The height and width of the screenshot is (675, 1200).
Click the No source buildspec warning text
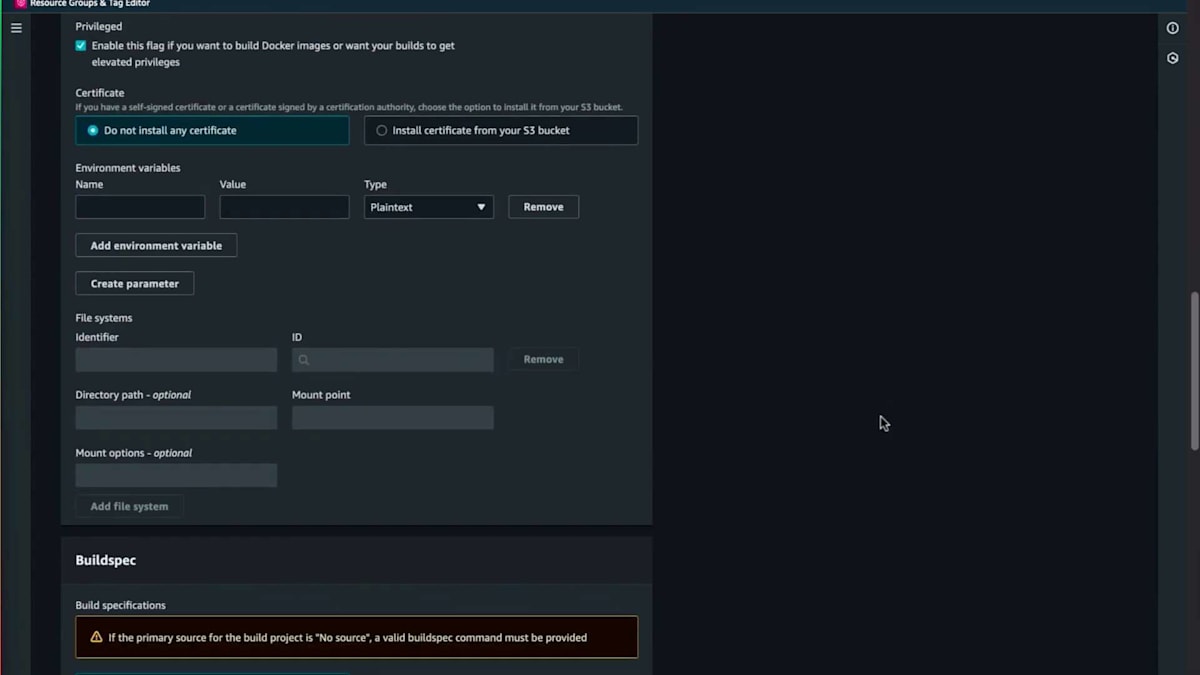[x=348, y=637]
